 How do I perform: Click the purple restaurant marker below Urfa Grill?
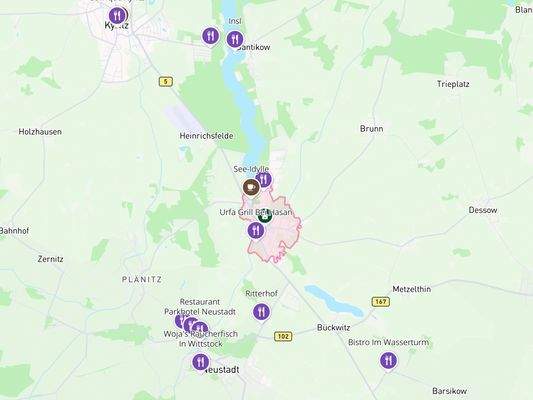click(x=256, y=230)
